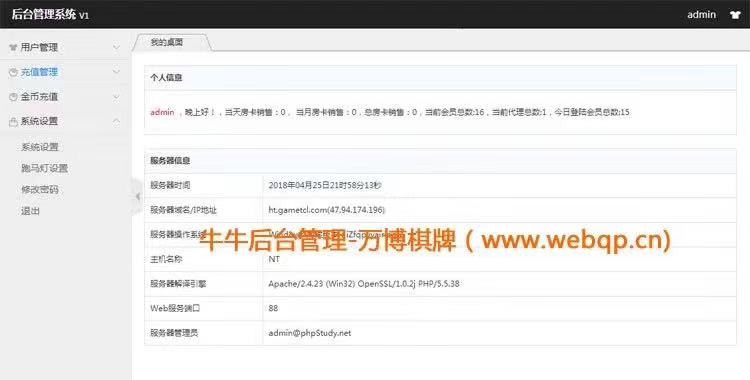
Task: Click the 主机名称 label cell
Action: click(x=204, y=259)
